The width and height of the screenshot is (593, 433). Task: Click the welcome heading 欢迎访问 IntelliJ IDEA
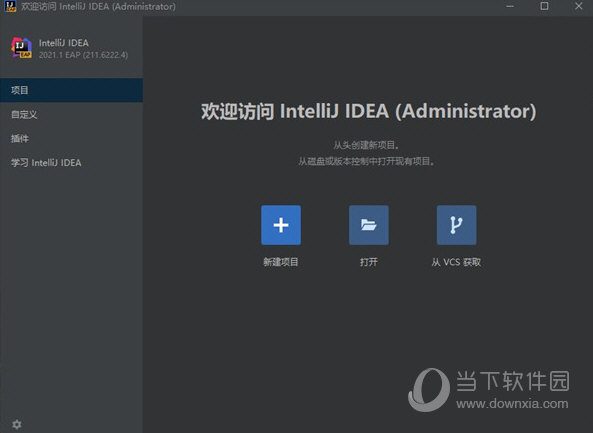point(368,111)
